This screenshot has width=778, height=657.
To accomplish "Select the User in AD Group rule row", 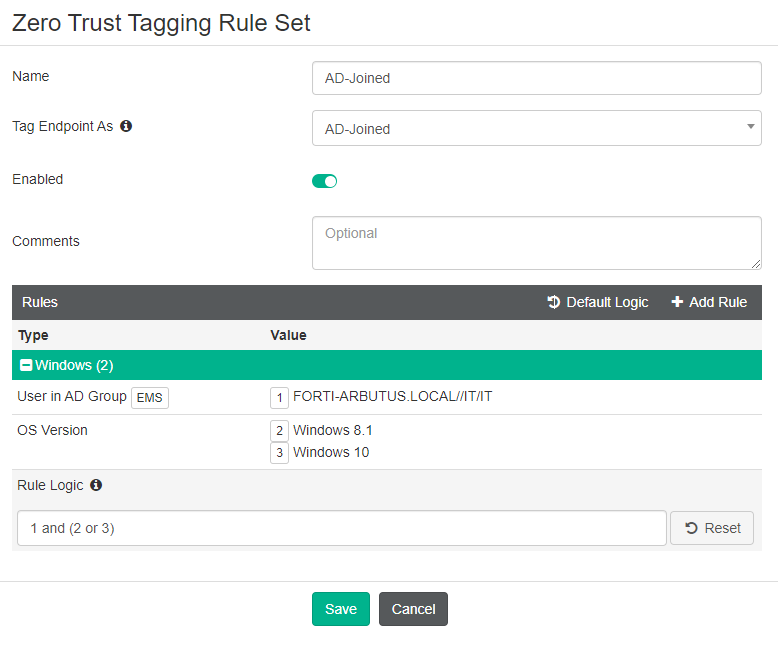I will (x=72, y=397).
